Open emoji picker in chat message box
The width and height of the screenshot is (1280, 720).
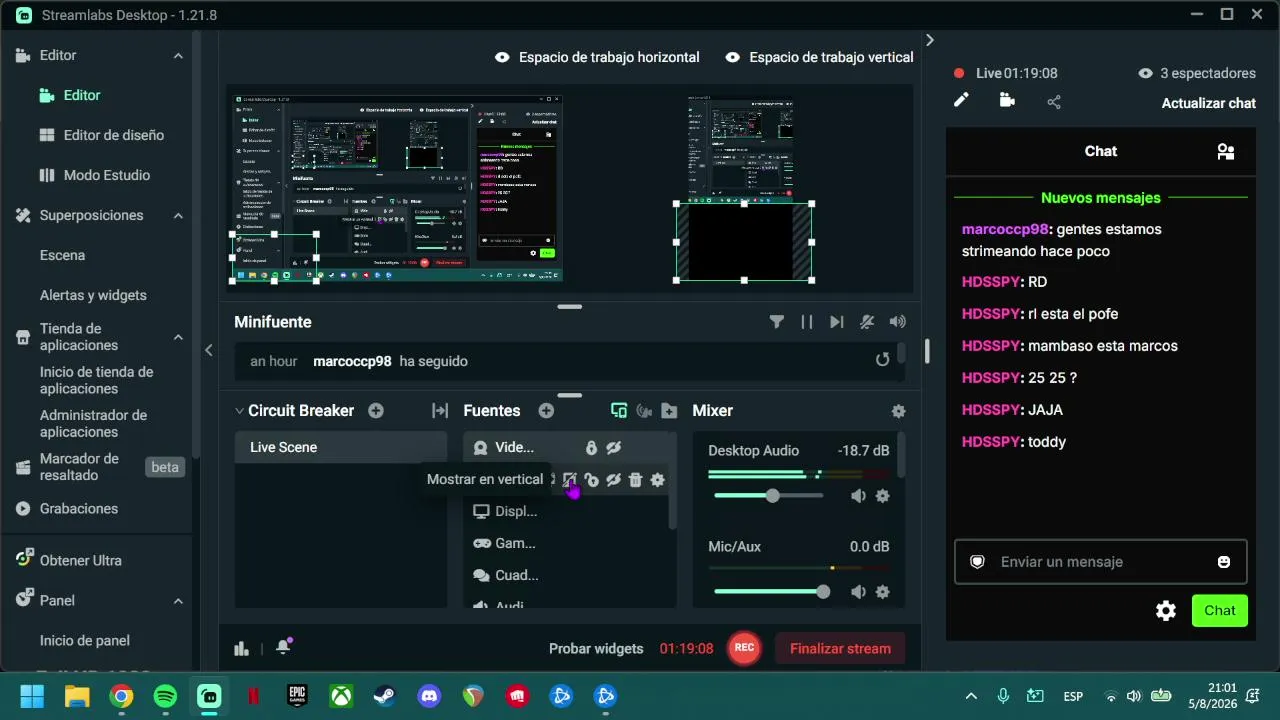click(1224, 562)
